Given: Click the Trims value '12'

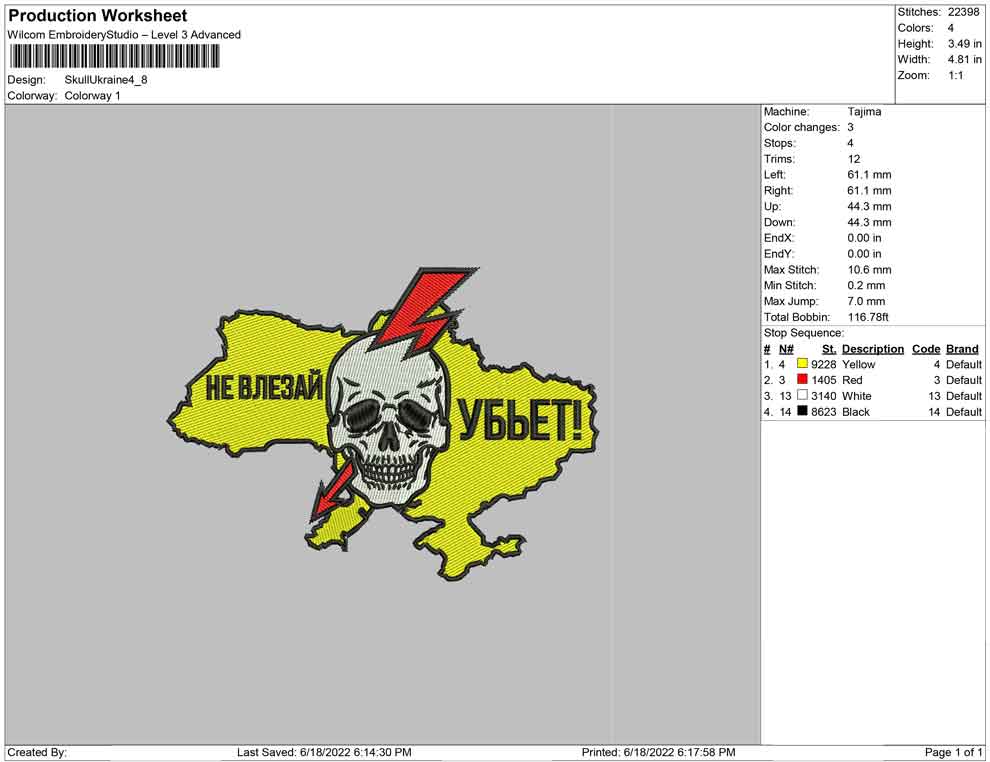Looking at the screenshot, I should [854, 159].
